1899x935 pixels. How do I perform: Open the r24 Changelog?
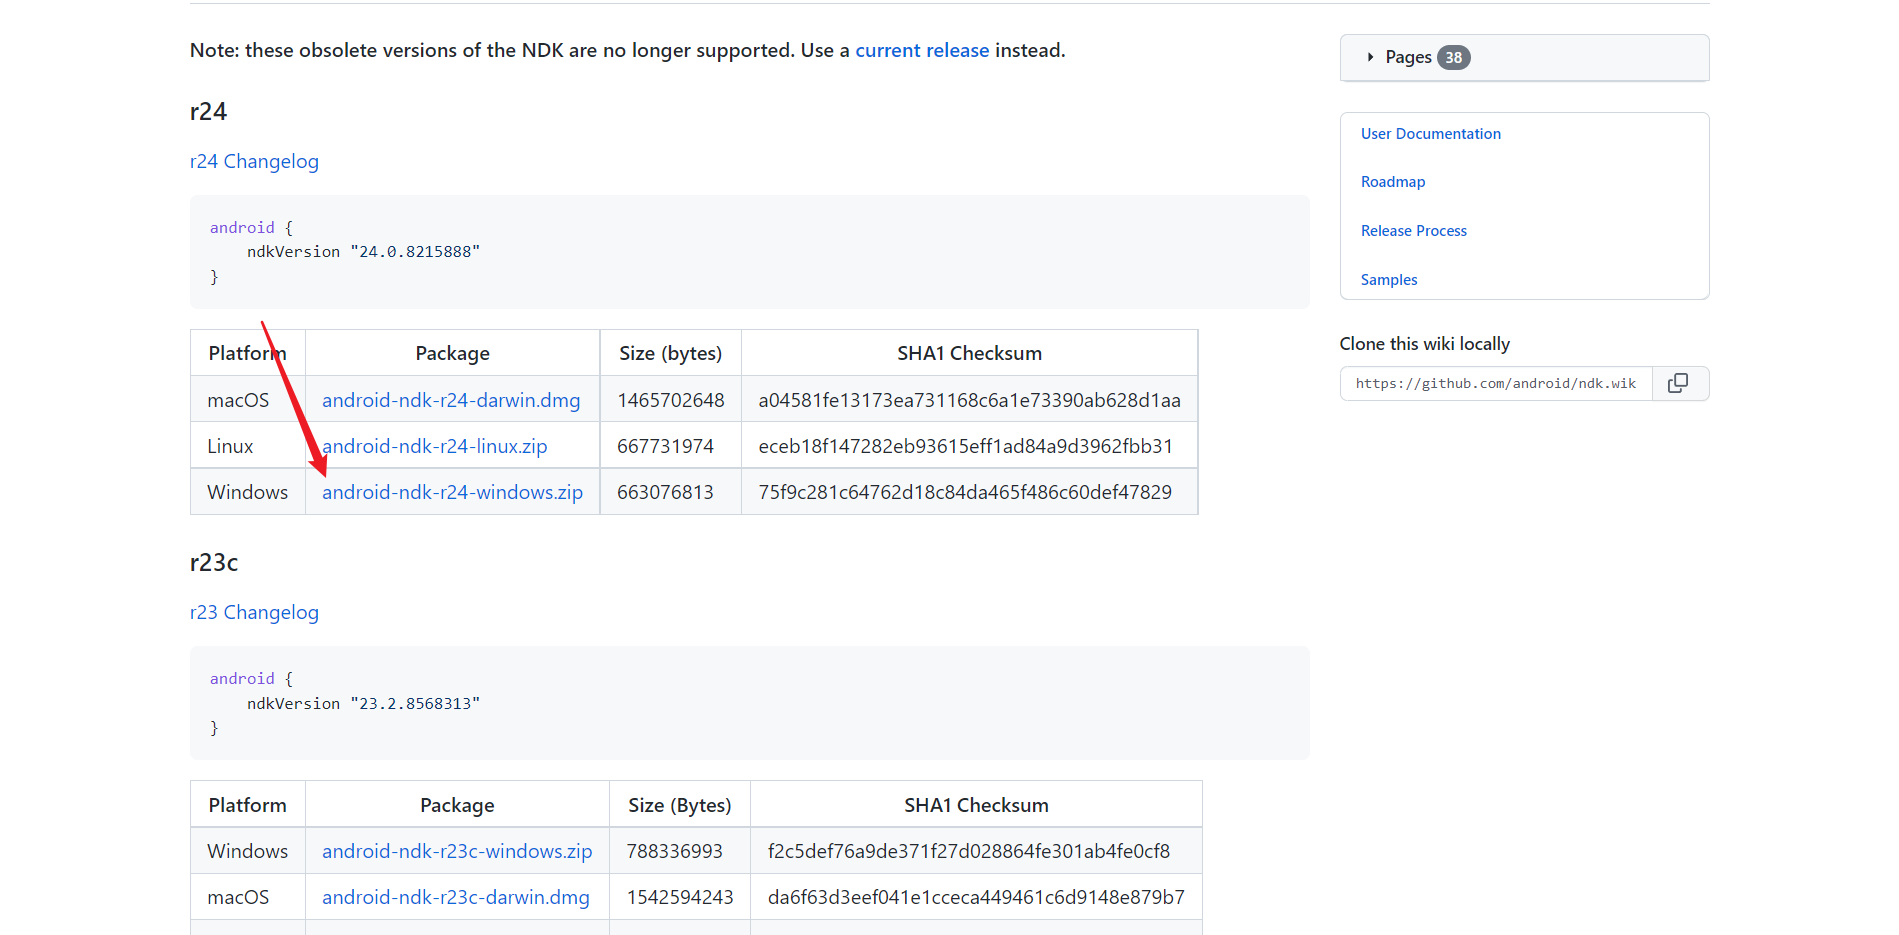coord(254,161)
